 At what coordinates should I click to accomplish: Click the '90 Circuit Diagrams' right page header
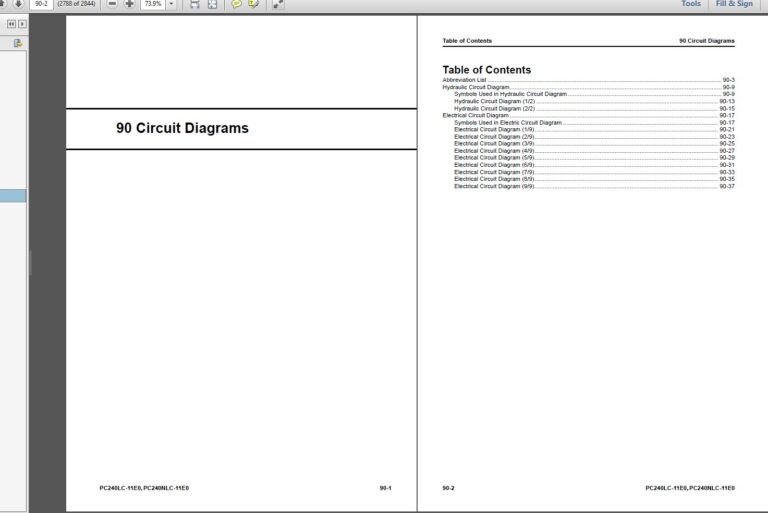point(707,41)
